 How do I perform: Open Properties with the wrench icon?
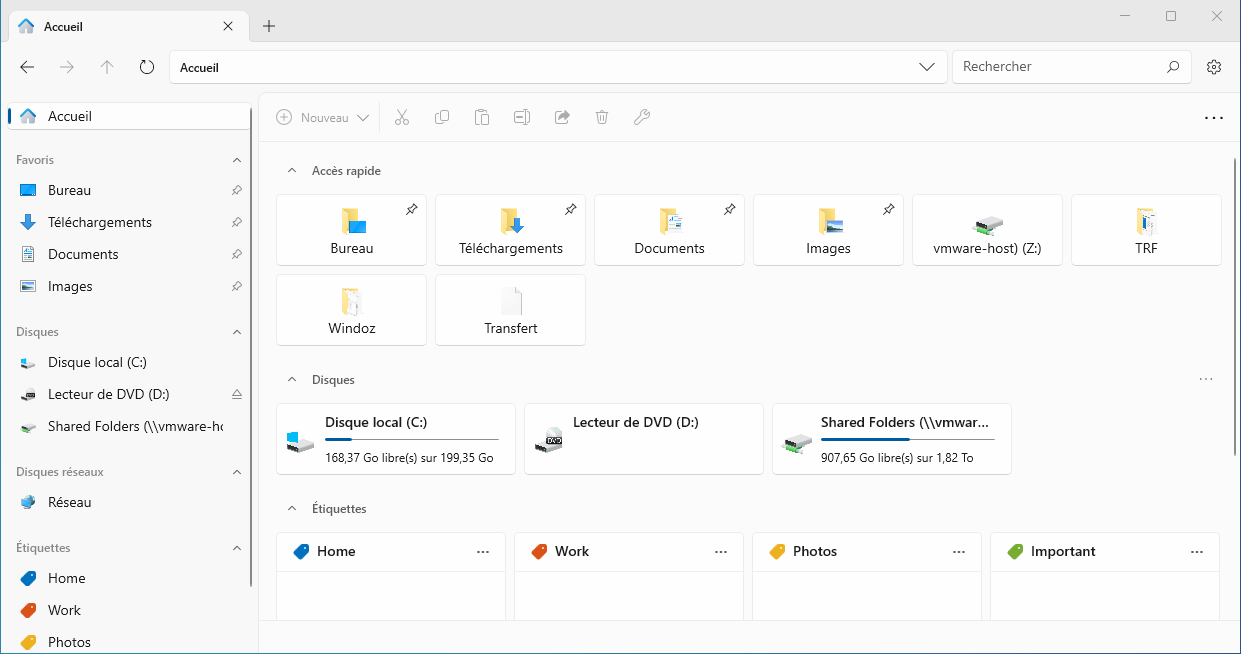tap(642, 118)
